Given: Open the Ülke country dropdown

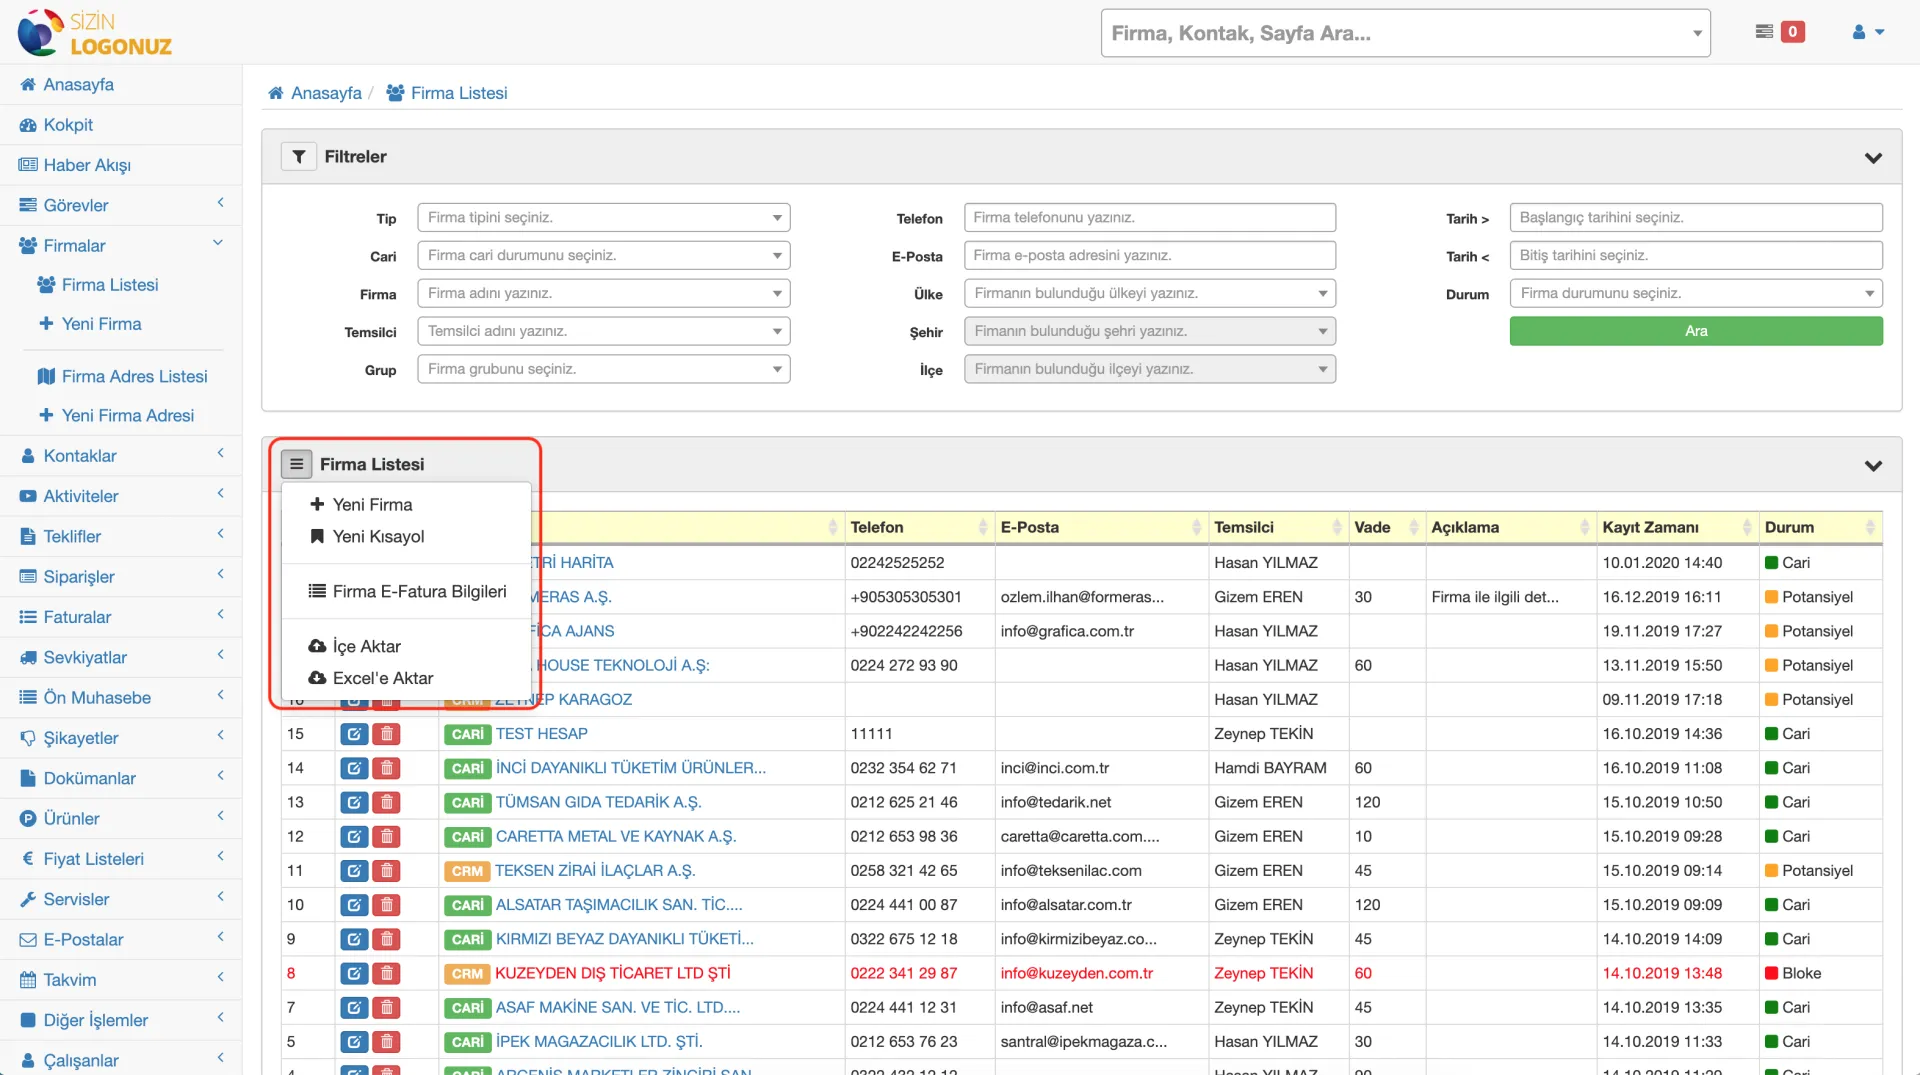Looking at the screenshot, I should (x=1150, y=294).
